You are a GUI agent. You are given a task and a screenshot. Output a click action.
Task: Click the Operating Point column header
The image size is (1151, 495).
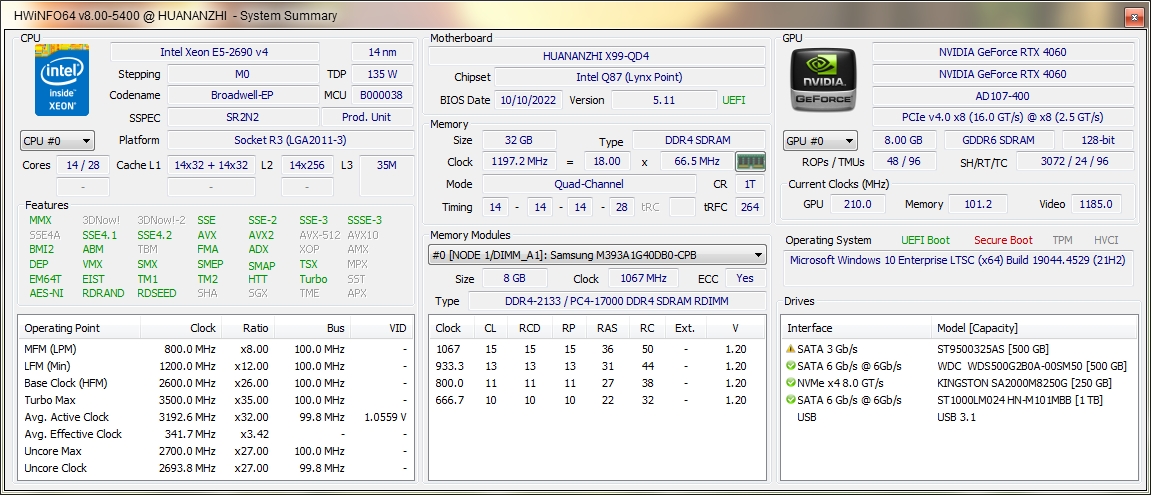(62, 328)
